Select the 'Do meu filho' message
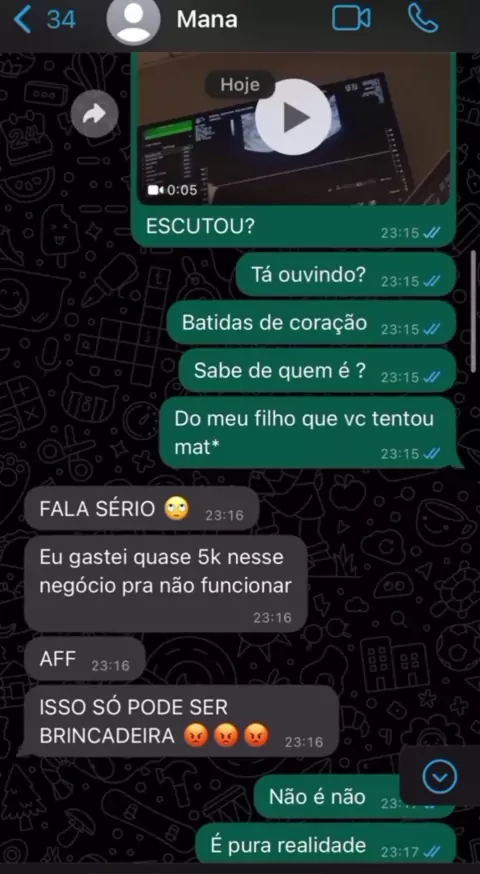Image resolution: width=480 pixels, height=874 pixels. 308,433
